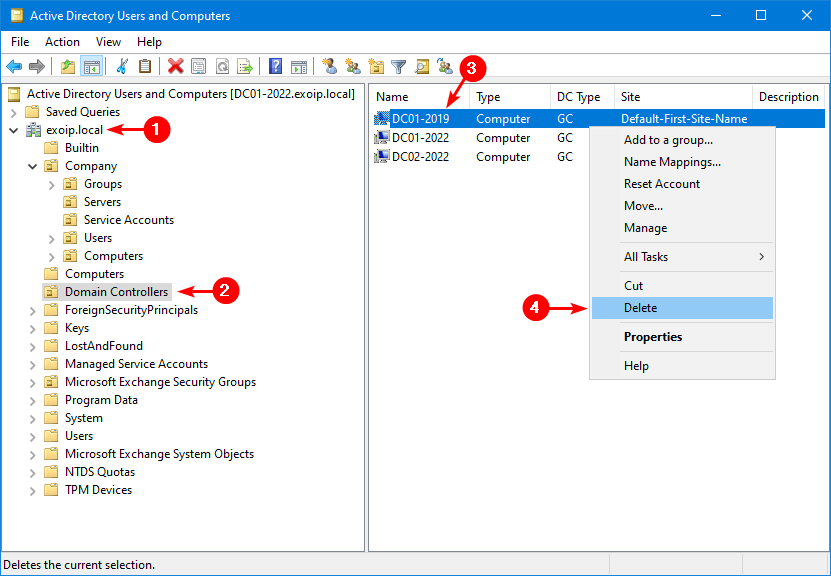
Task: Select the Servers OU
Action: tap(102, 202)
